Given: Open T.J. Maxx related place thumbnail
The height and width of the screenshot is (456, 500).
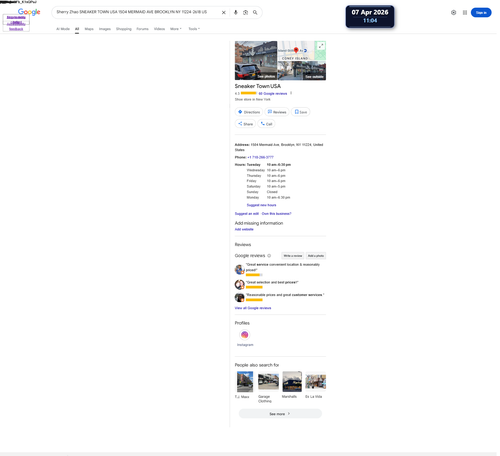Looking at the screenshot, I should [245, 382].
